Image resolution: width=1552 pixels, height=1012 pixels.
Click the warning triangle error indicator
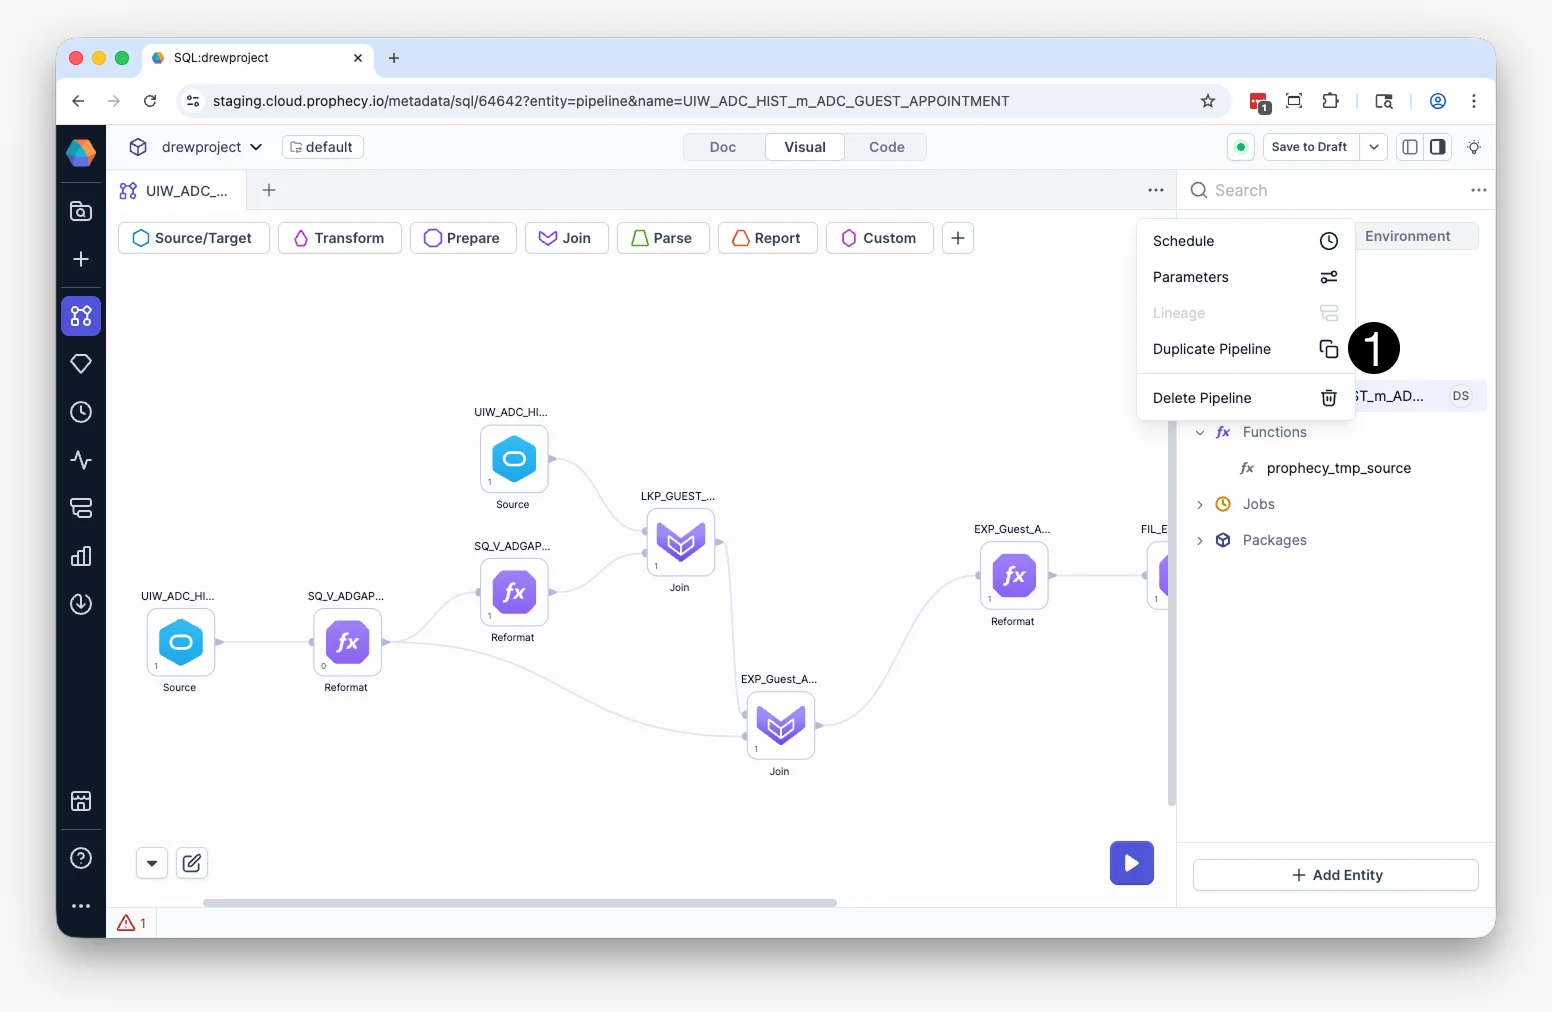pyautogui.click(x=132, y=923)
